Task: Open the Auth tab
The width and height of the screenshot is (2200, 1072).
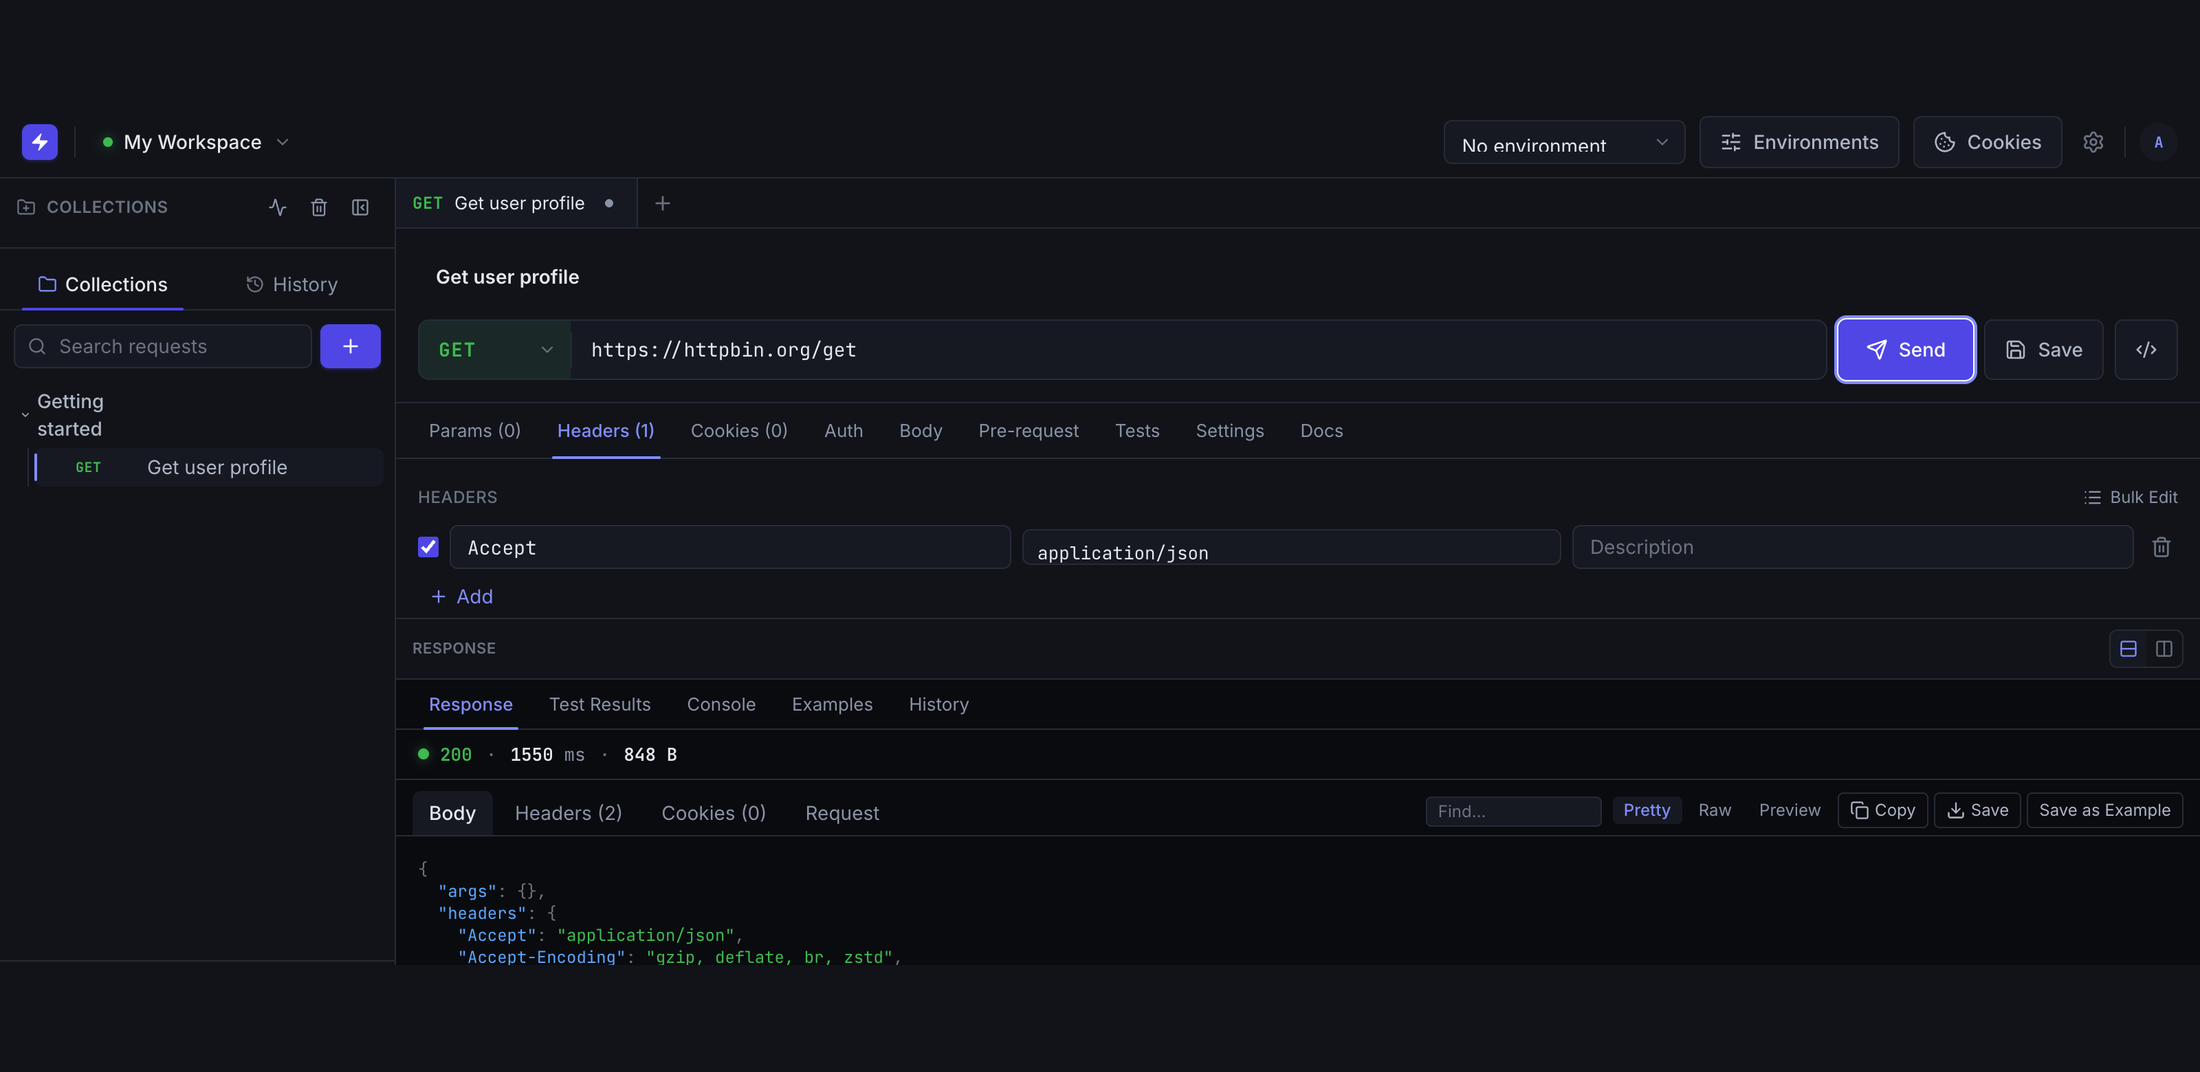Action: coord(843,431)
